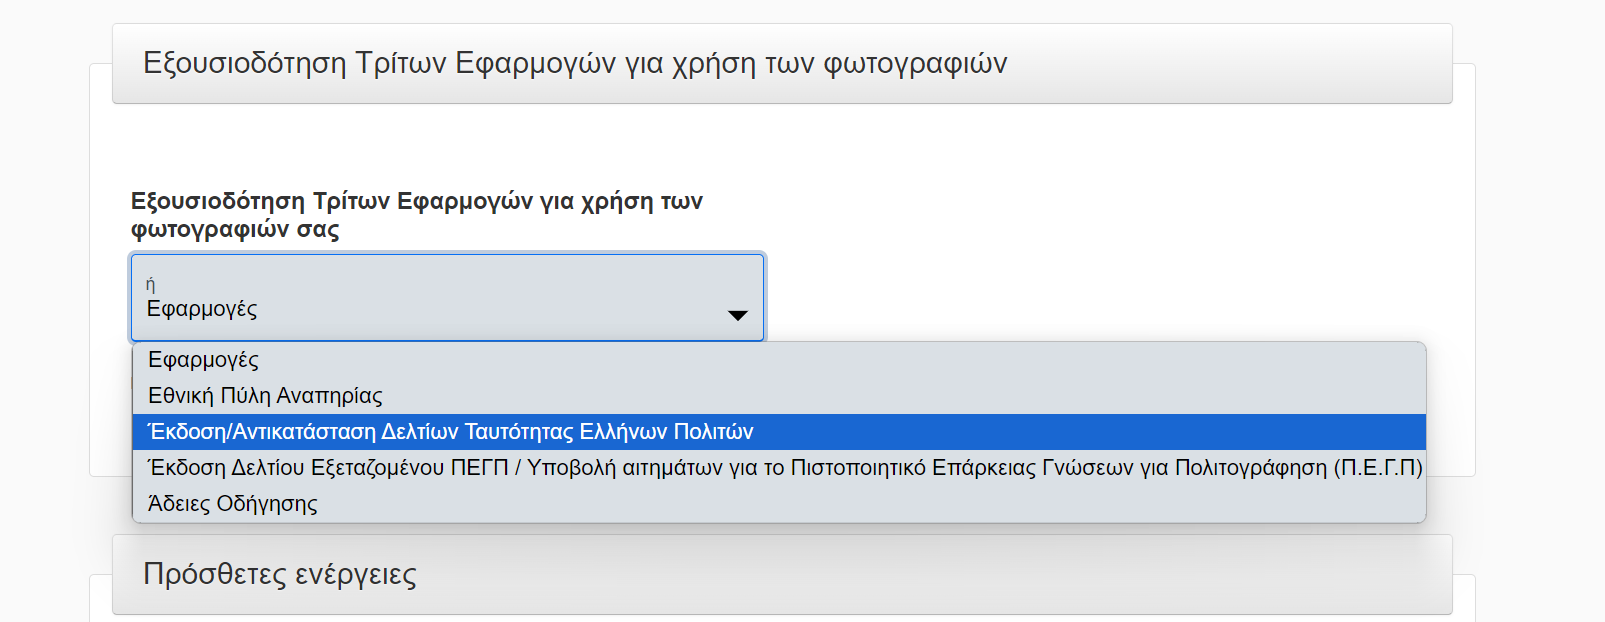Click the black dropdown arrow of Εφαρμογές
This screenshot has height=622, width=1605.
tap(738, 315)
